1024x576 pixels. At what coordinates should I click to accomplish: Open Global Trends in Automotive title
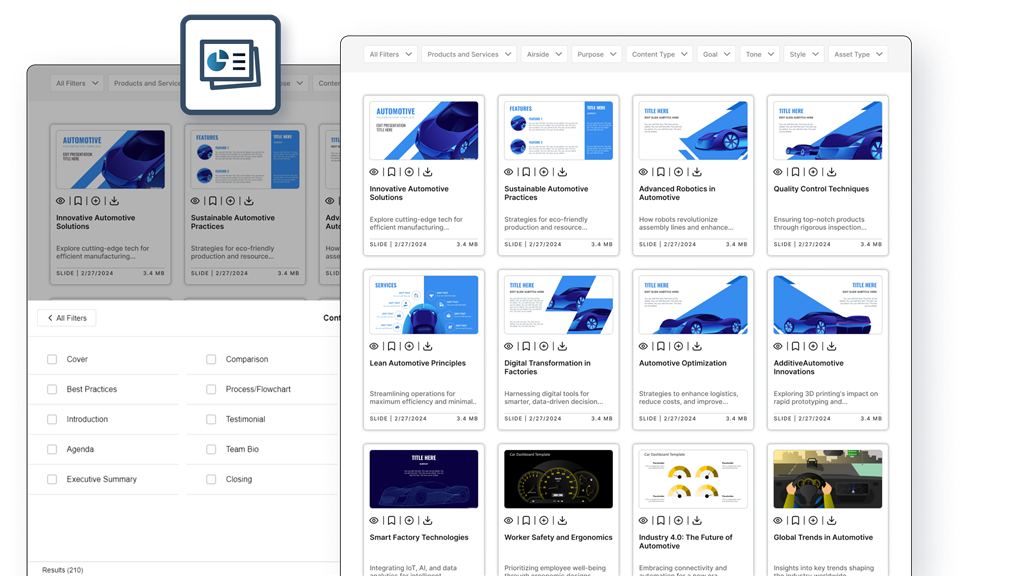click(823, 537)
